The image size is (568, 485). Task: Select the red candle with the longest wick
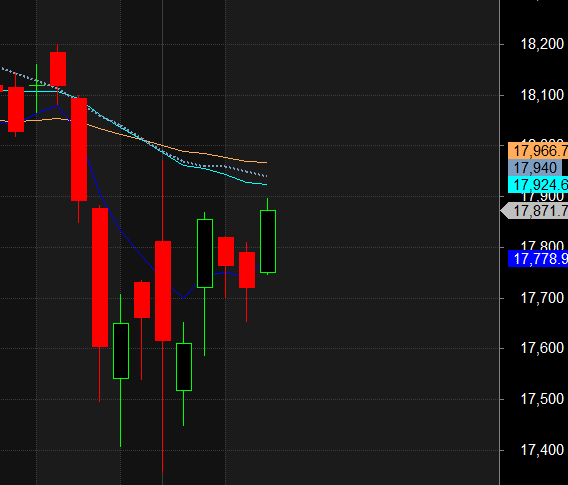coord(163,290)
